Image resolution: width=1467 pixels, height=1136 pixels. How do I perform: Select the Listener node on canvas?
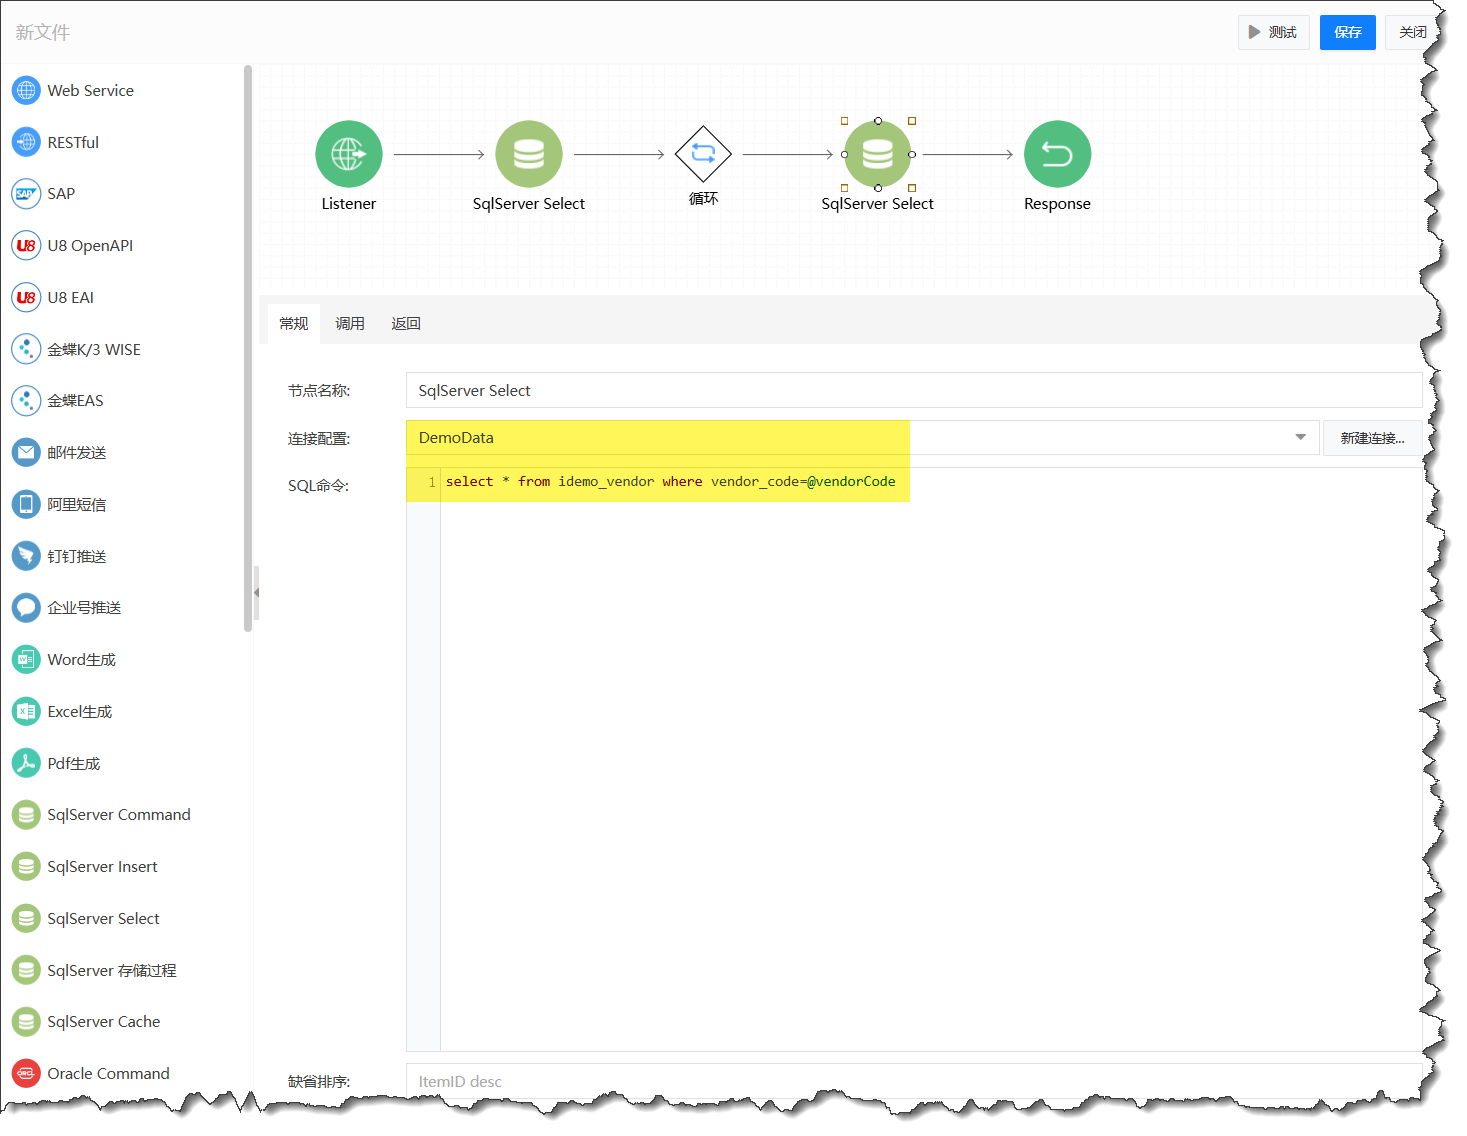348,154
